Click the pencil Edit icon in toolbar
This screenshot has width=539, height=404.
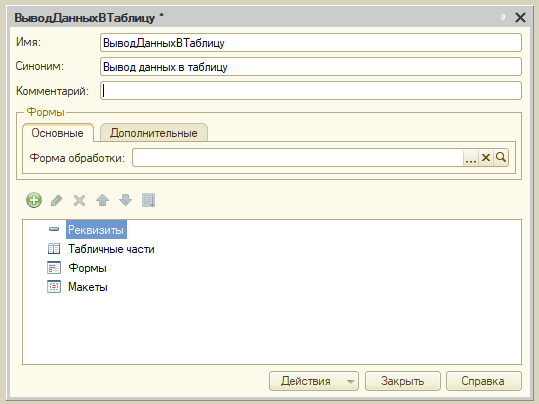point(57,200)
